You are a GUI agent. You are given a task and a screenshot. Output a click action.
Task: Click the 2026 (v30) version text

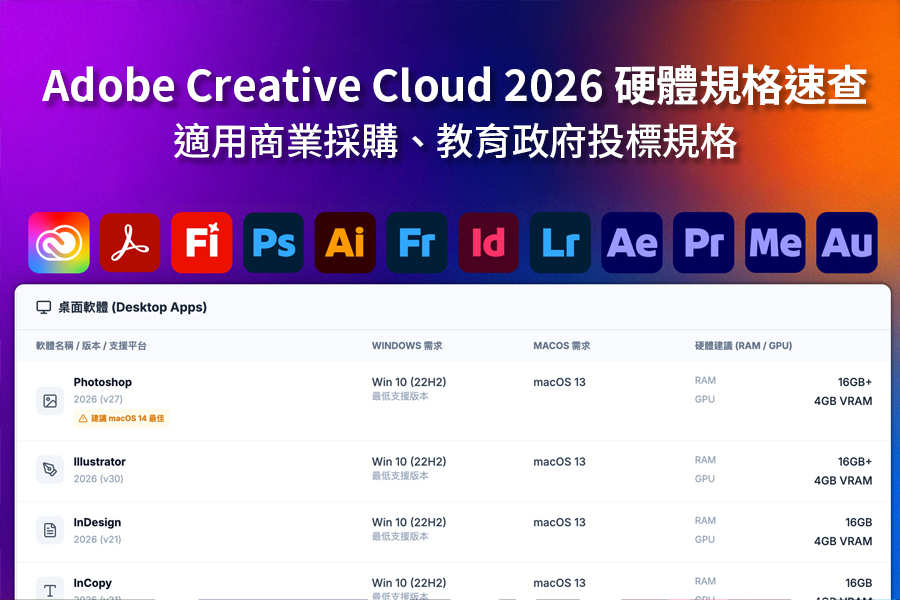[x=98, y=478]
